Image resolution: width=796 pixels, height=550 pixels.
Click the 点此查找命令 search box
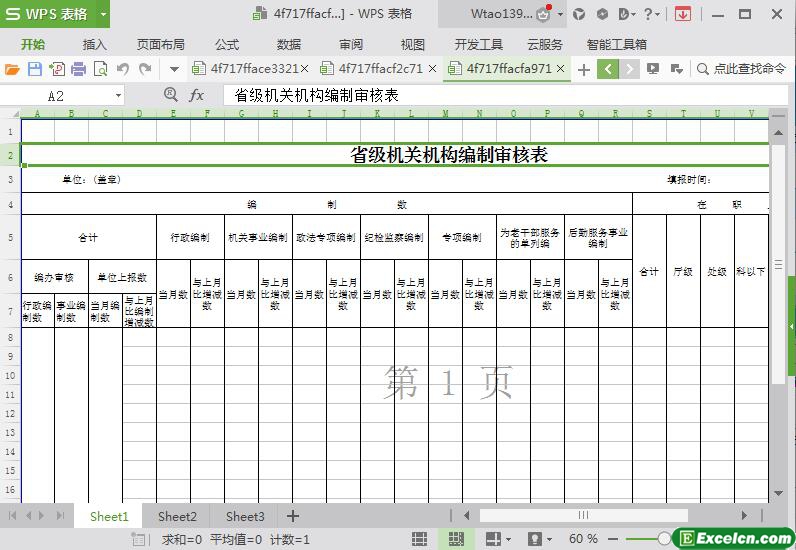[742, 69]
